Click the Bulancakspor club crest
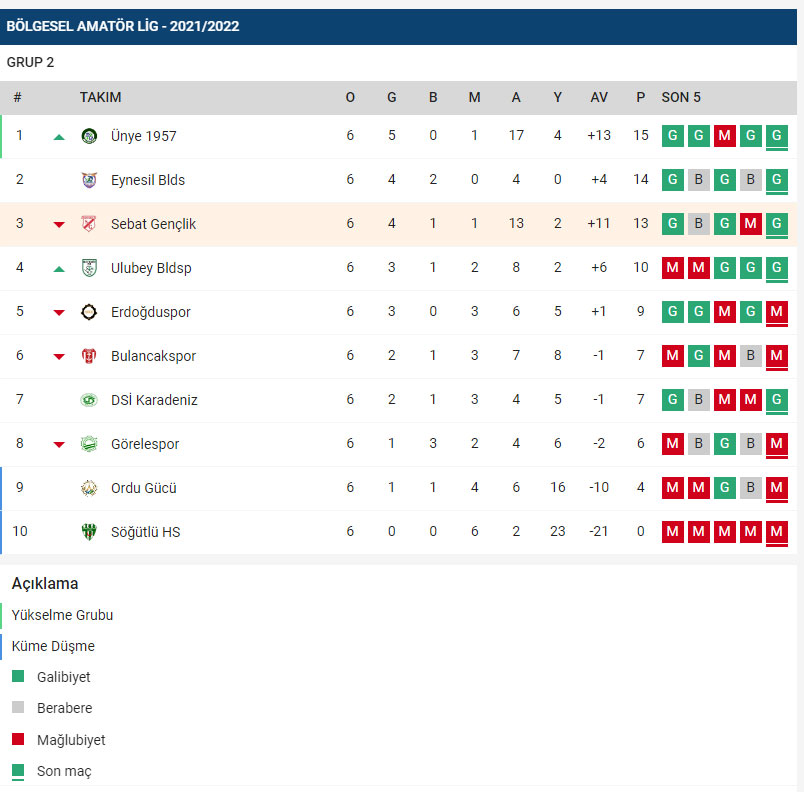This screenshot has width=804, height=792. tap(89, 356)
